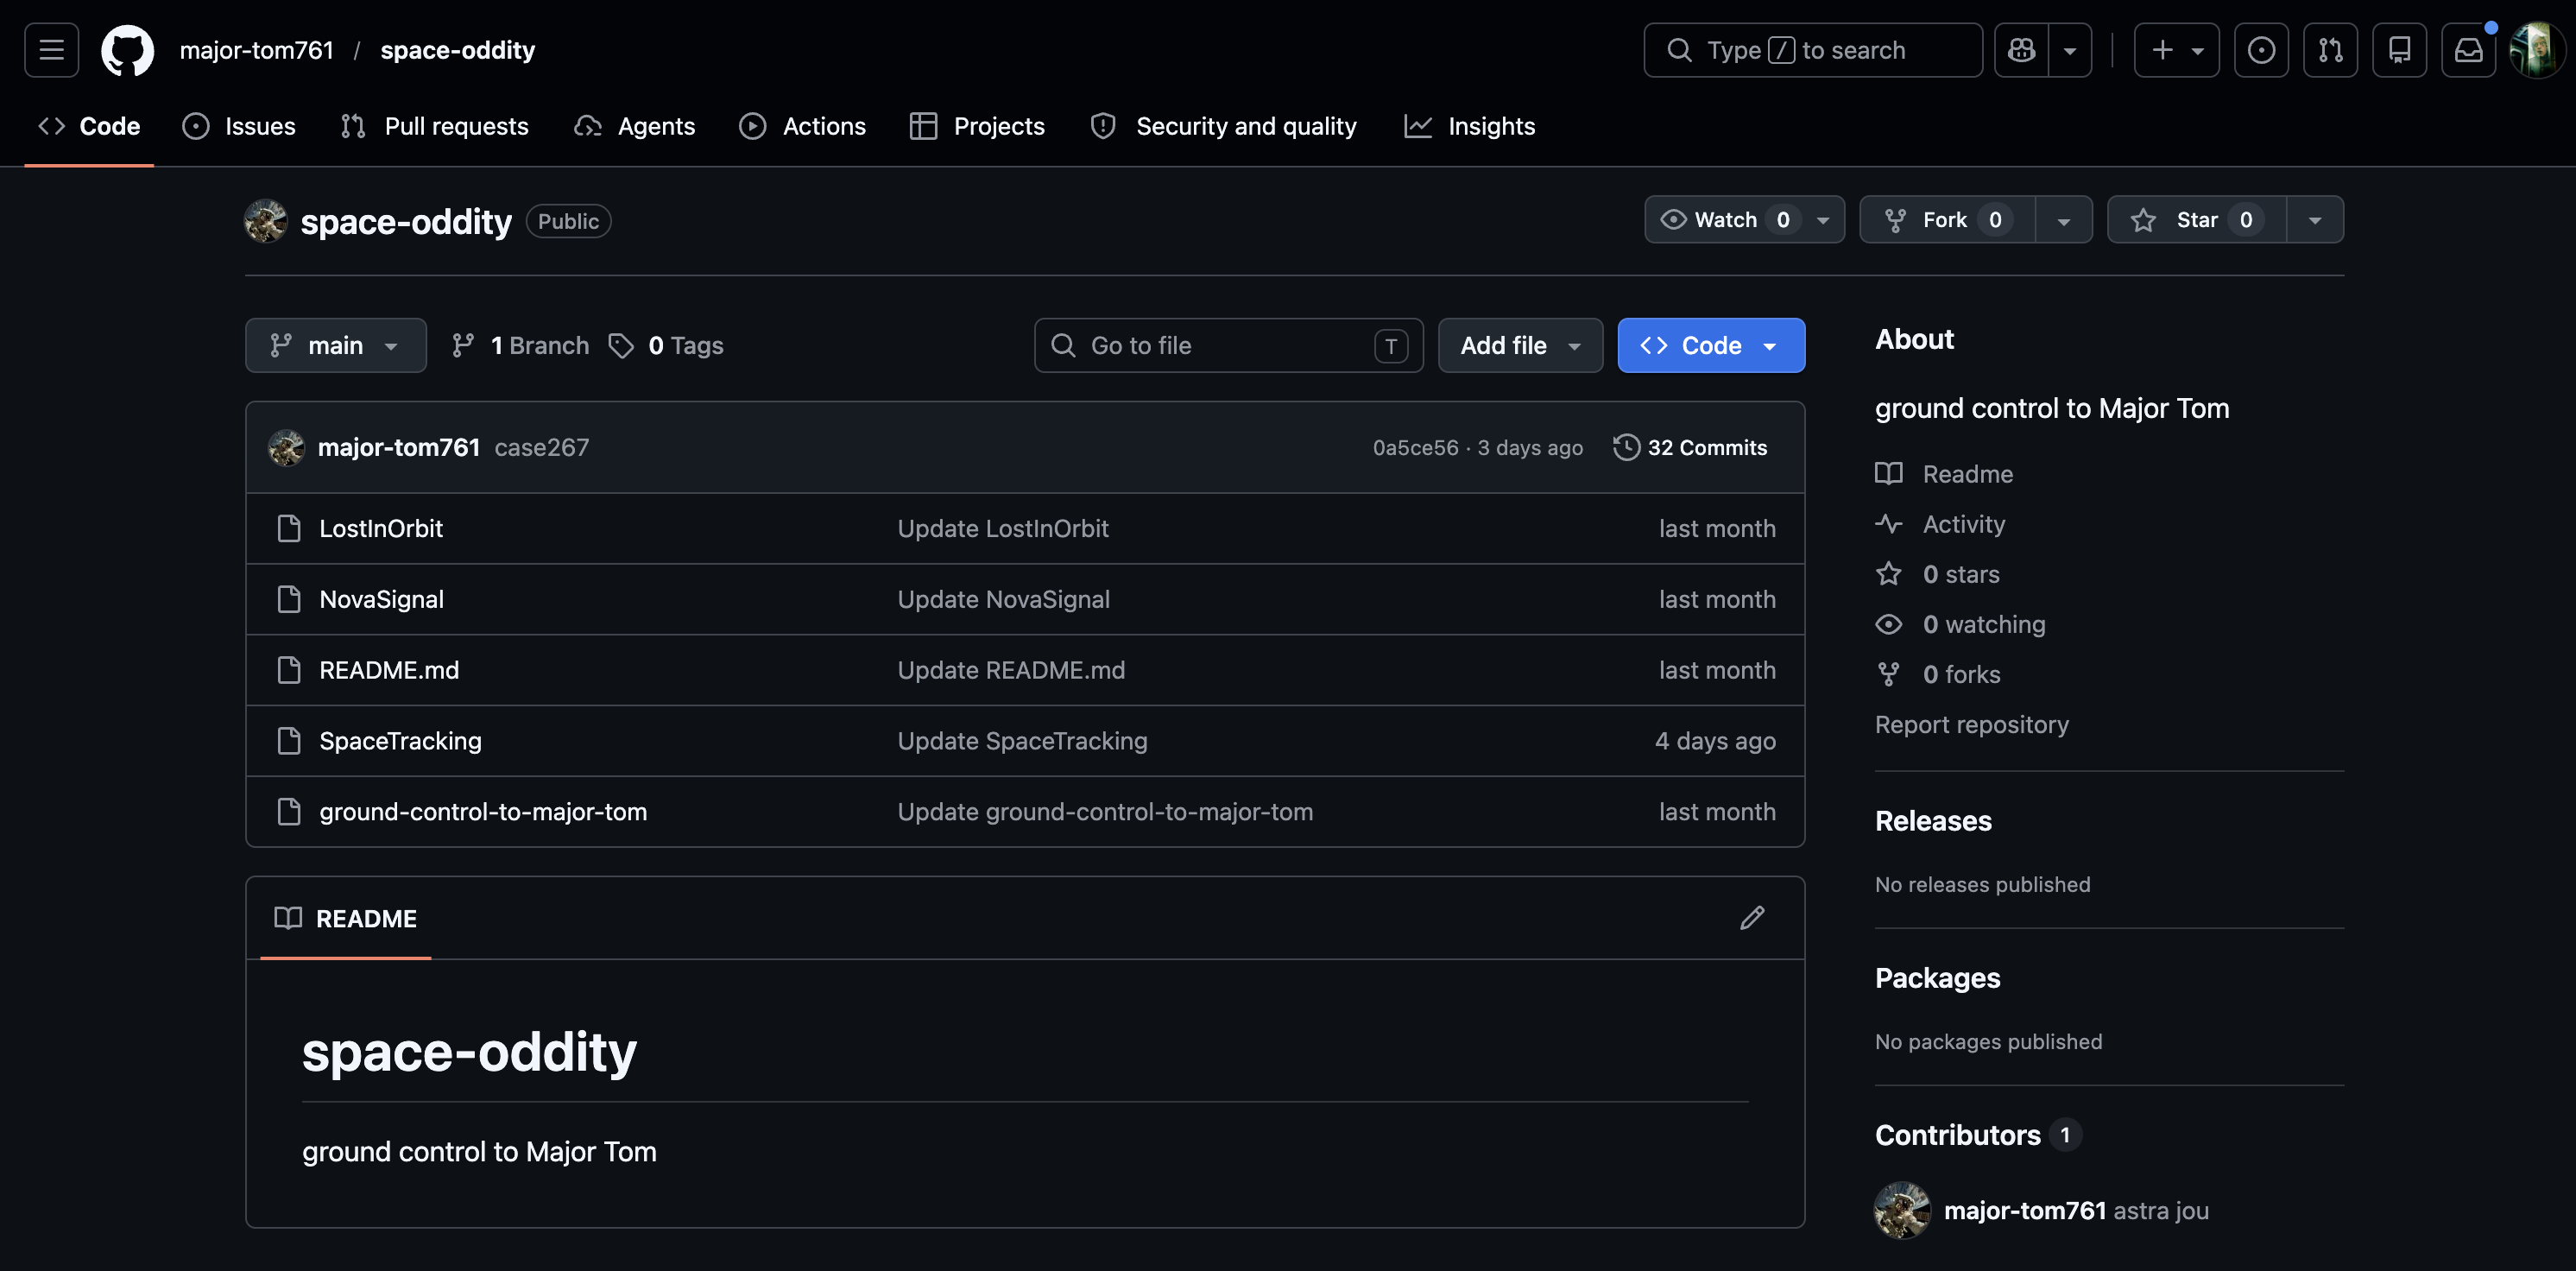Open contributor major-tom761 profile
This screenshot has height=1271, width=2576.
click(2025, 1210)
